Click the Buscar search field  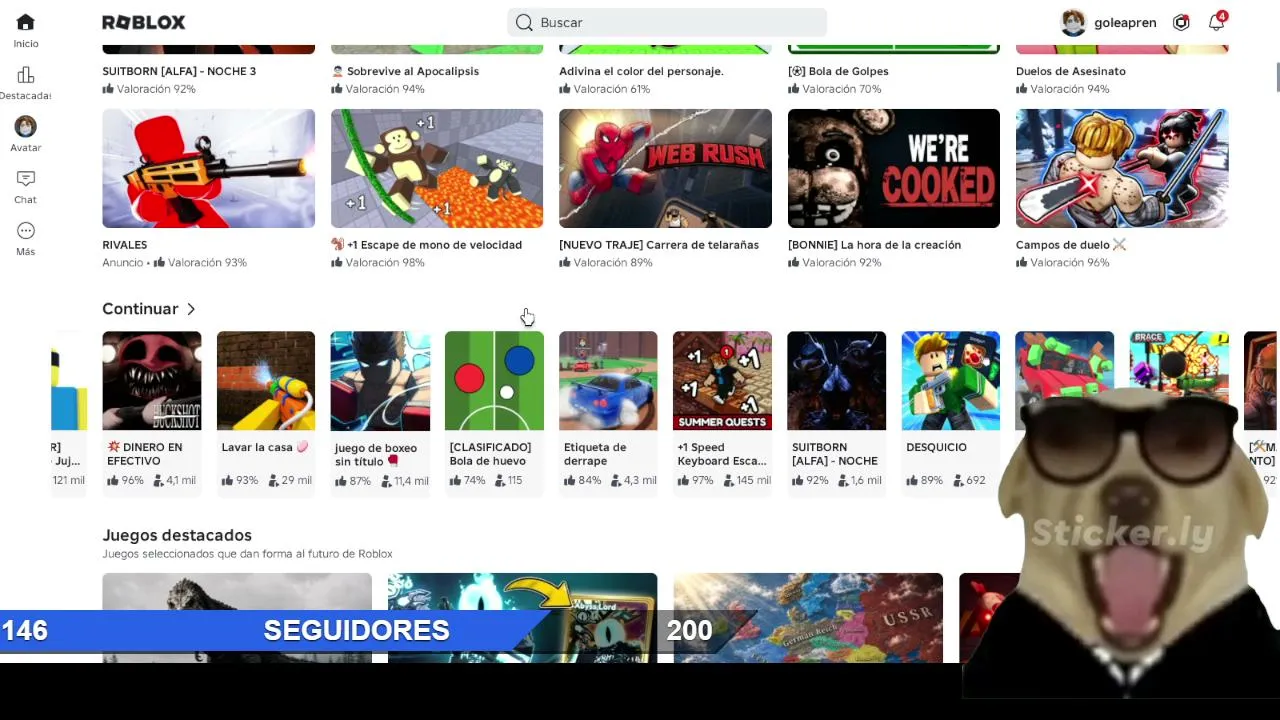pos(667,22)
